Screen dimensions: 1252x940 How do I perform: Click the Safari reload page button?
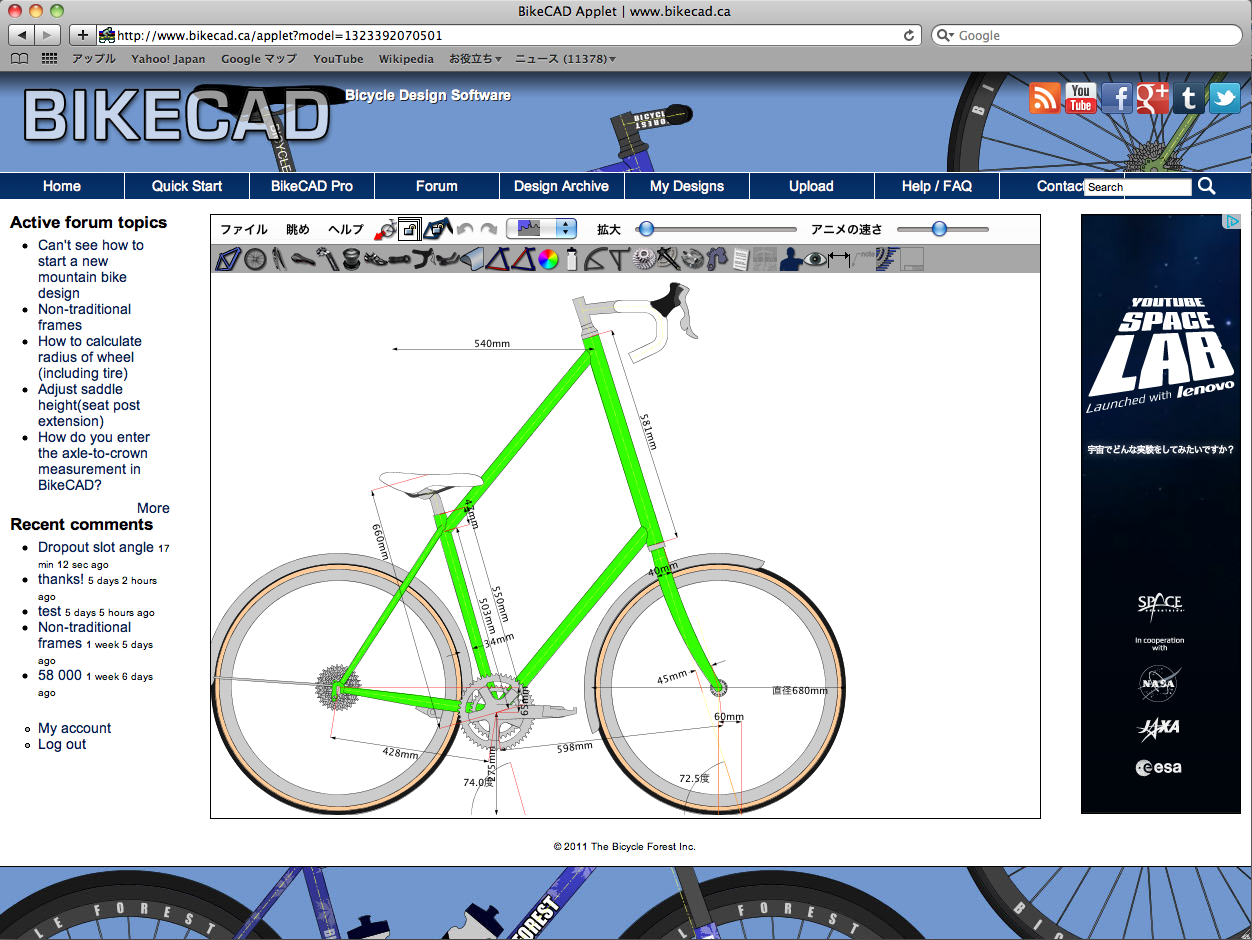pyautogui.click(x=908, y=35)
